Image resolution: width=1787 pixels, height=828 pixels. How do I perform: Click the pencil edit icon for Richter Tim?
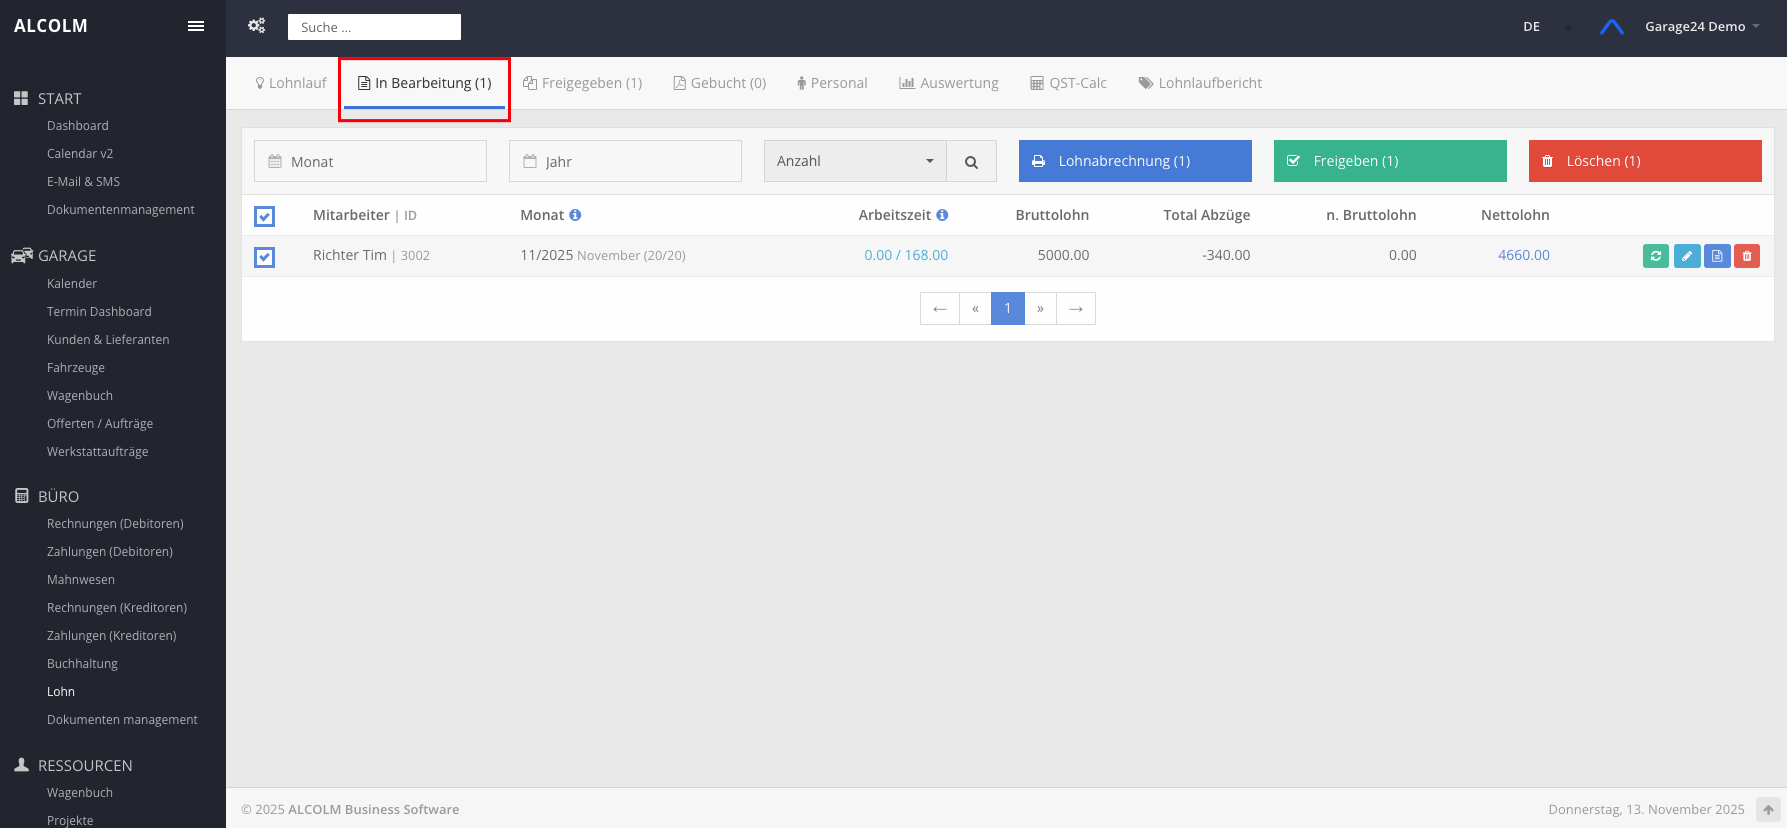(x=1687, y=256)
